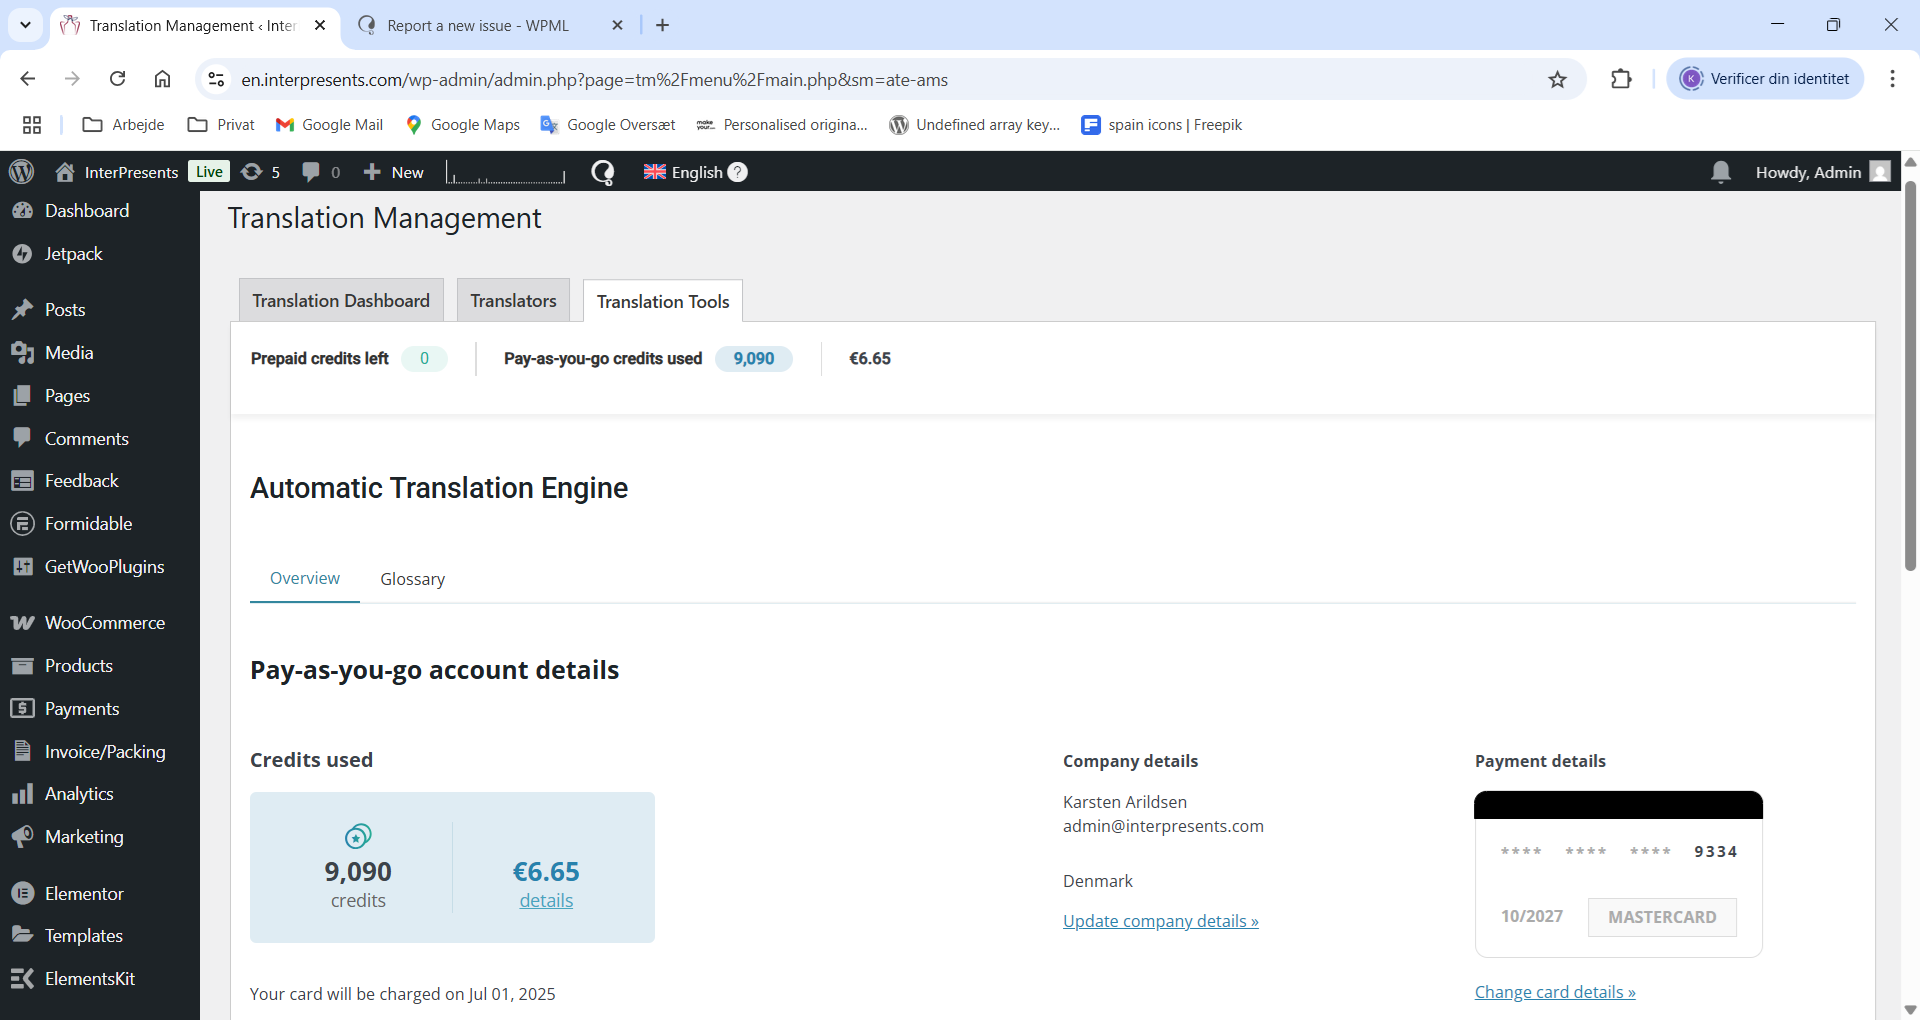
Task: Open the English language switcher
Action: (x=683, y=172)
